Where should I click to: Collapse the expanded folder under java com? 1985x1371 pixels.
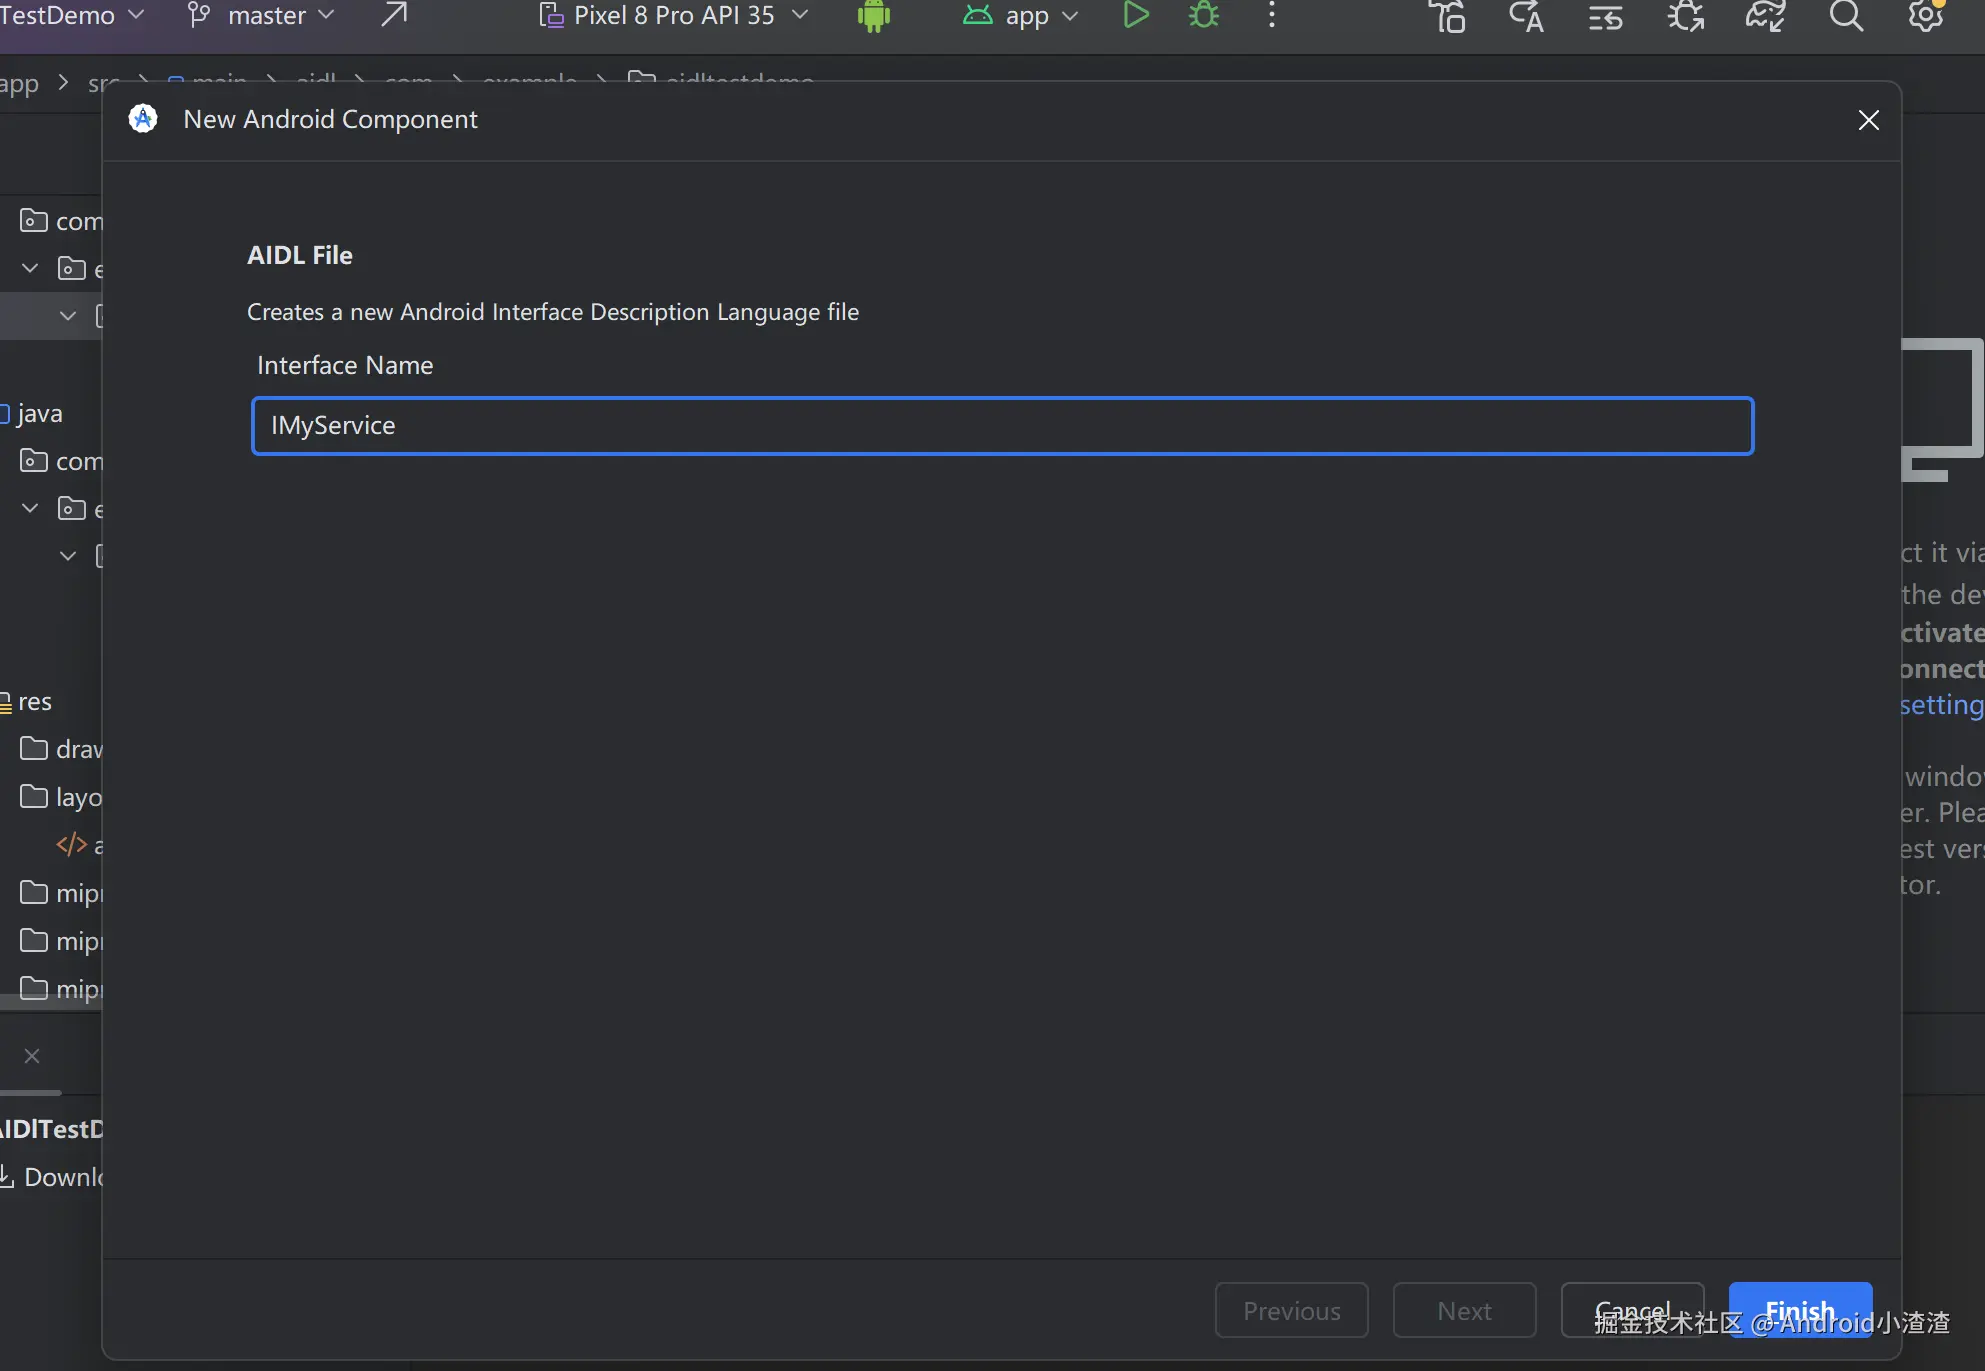point(30,508)
